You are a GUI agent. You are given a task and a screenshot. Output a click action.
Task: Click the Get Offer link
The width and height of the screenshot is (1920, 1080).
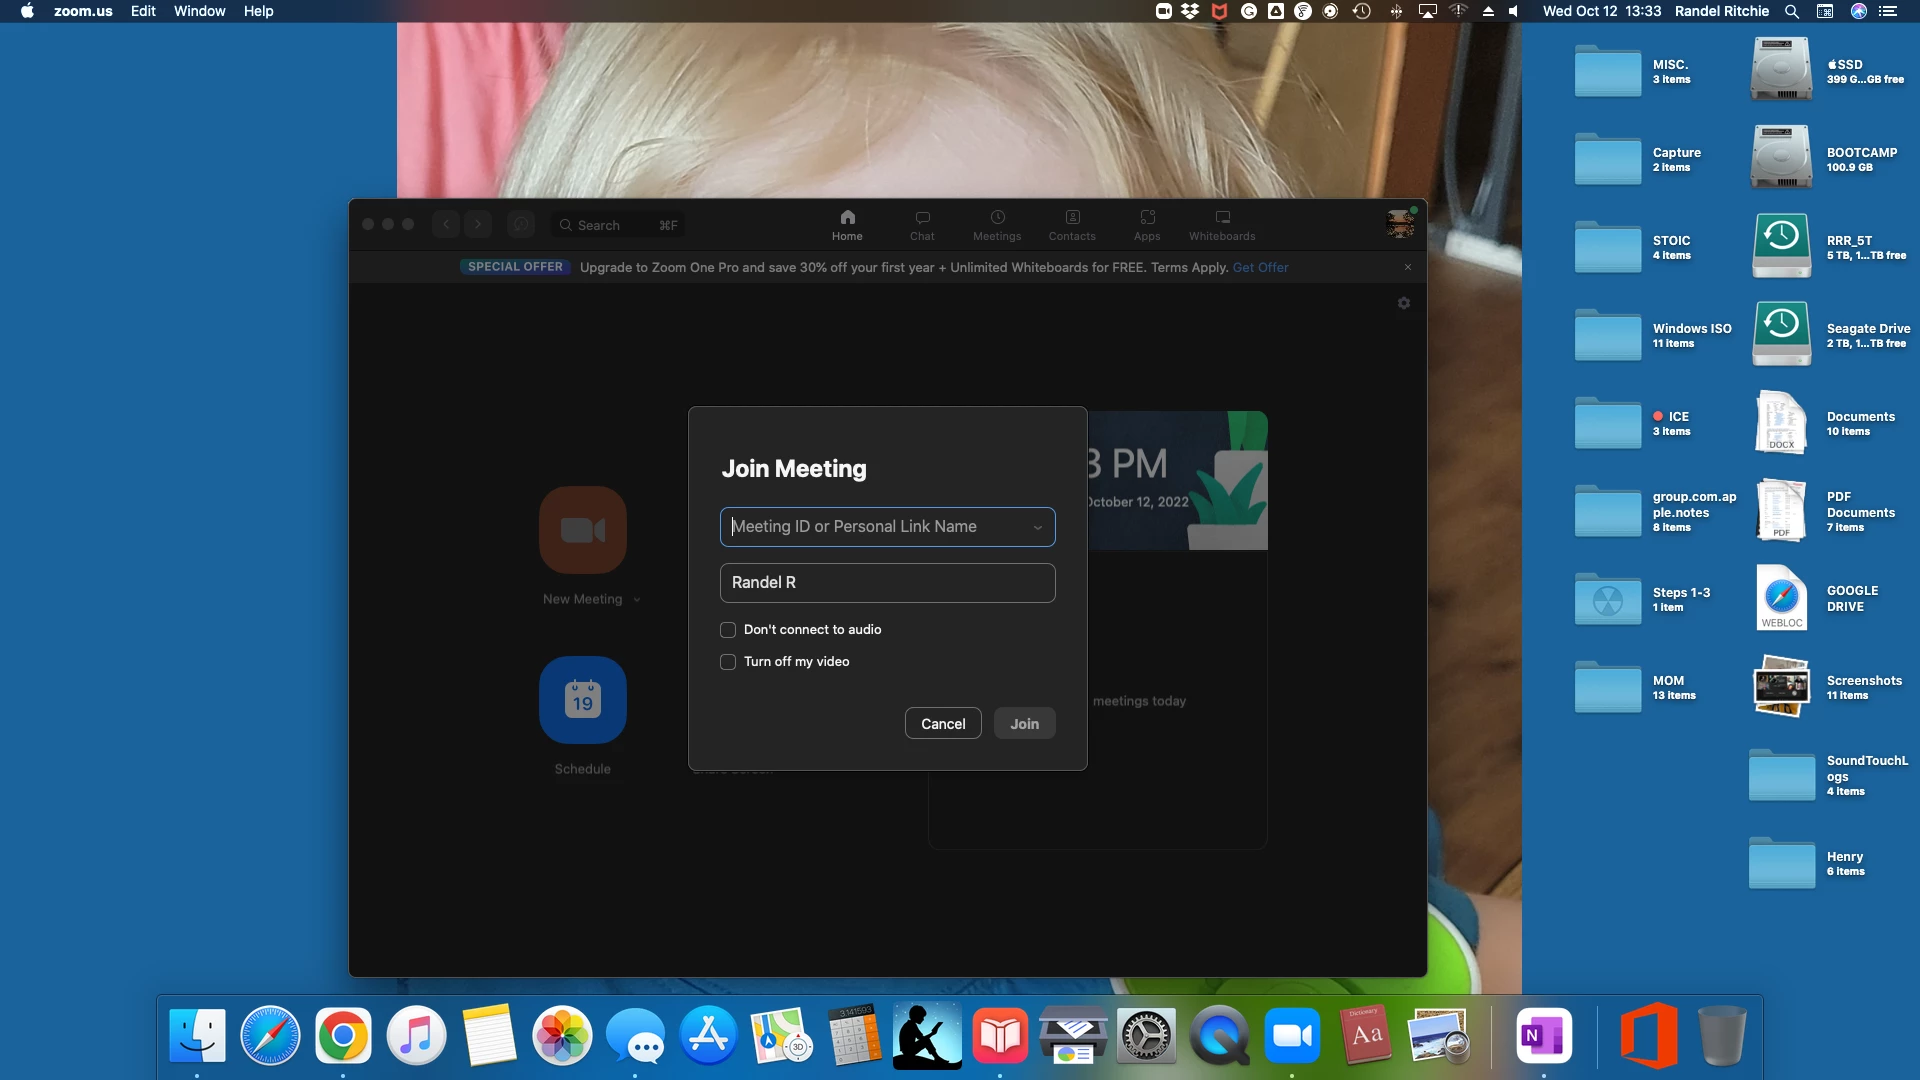(x=1260, y=267)
